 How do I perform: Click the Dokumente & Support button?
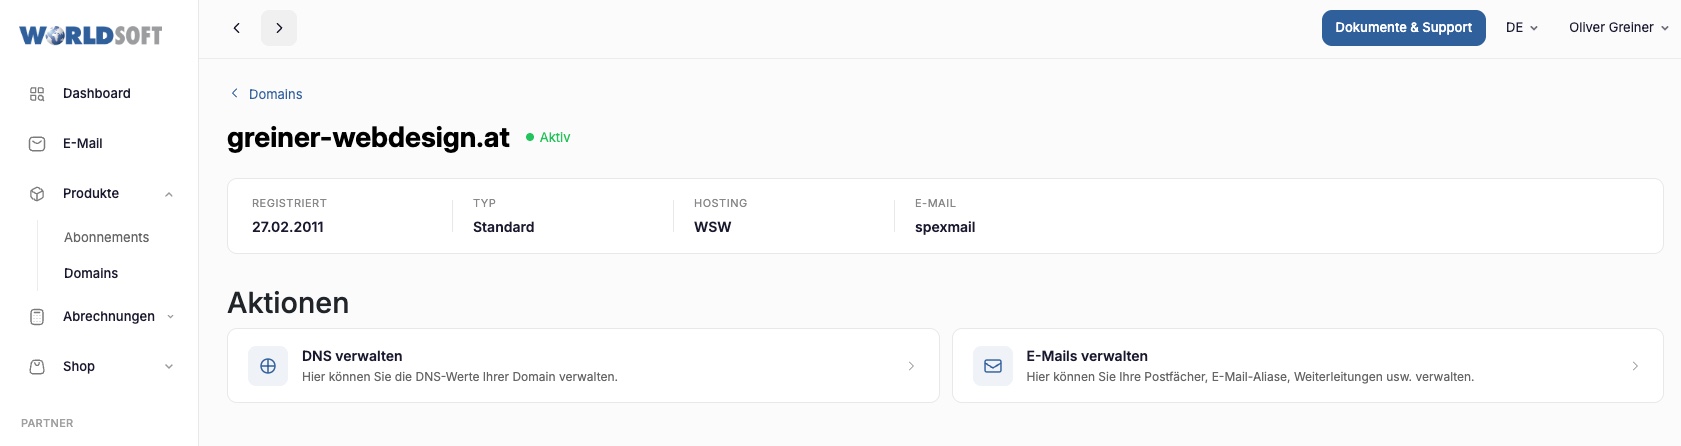(x=1403, y=28)
